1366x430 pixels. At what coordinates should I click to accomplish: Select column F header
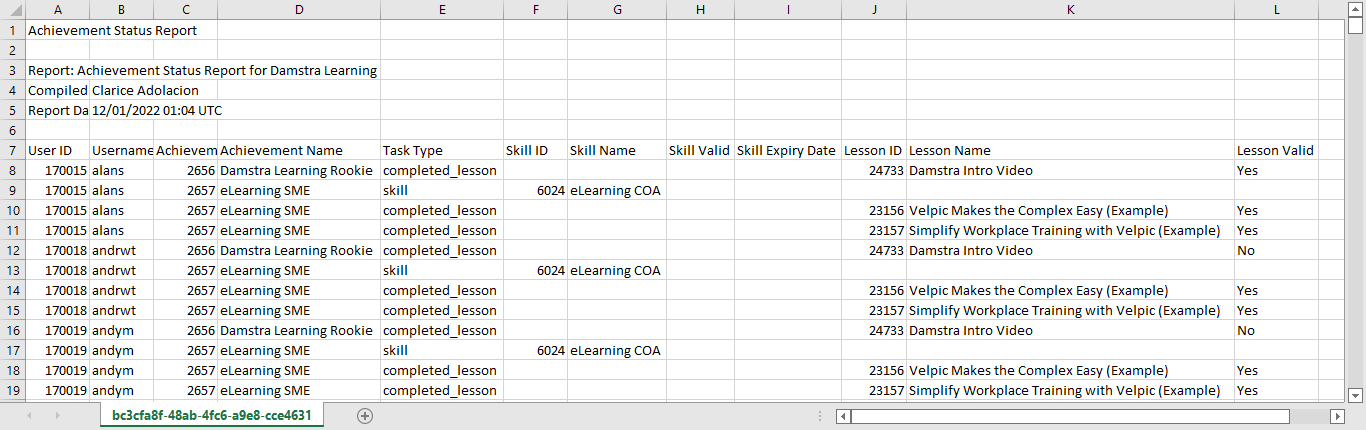(x=534, y=9)
